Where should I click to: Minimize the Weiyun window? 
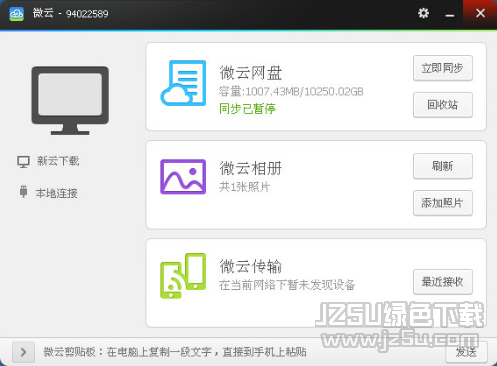pos(450,14)
